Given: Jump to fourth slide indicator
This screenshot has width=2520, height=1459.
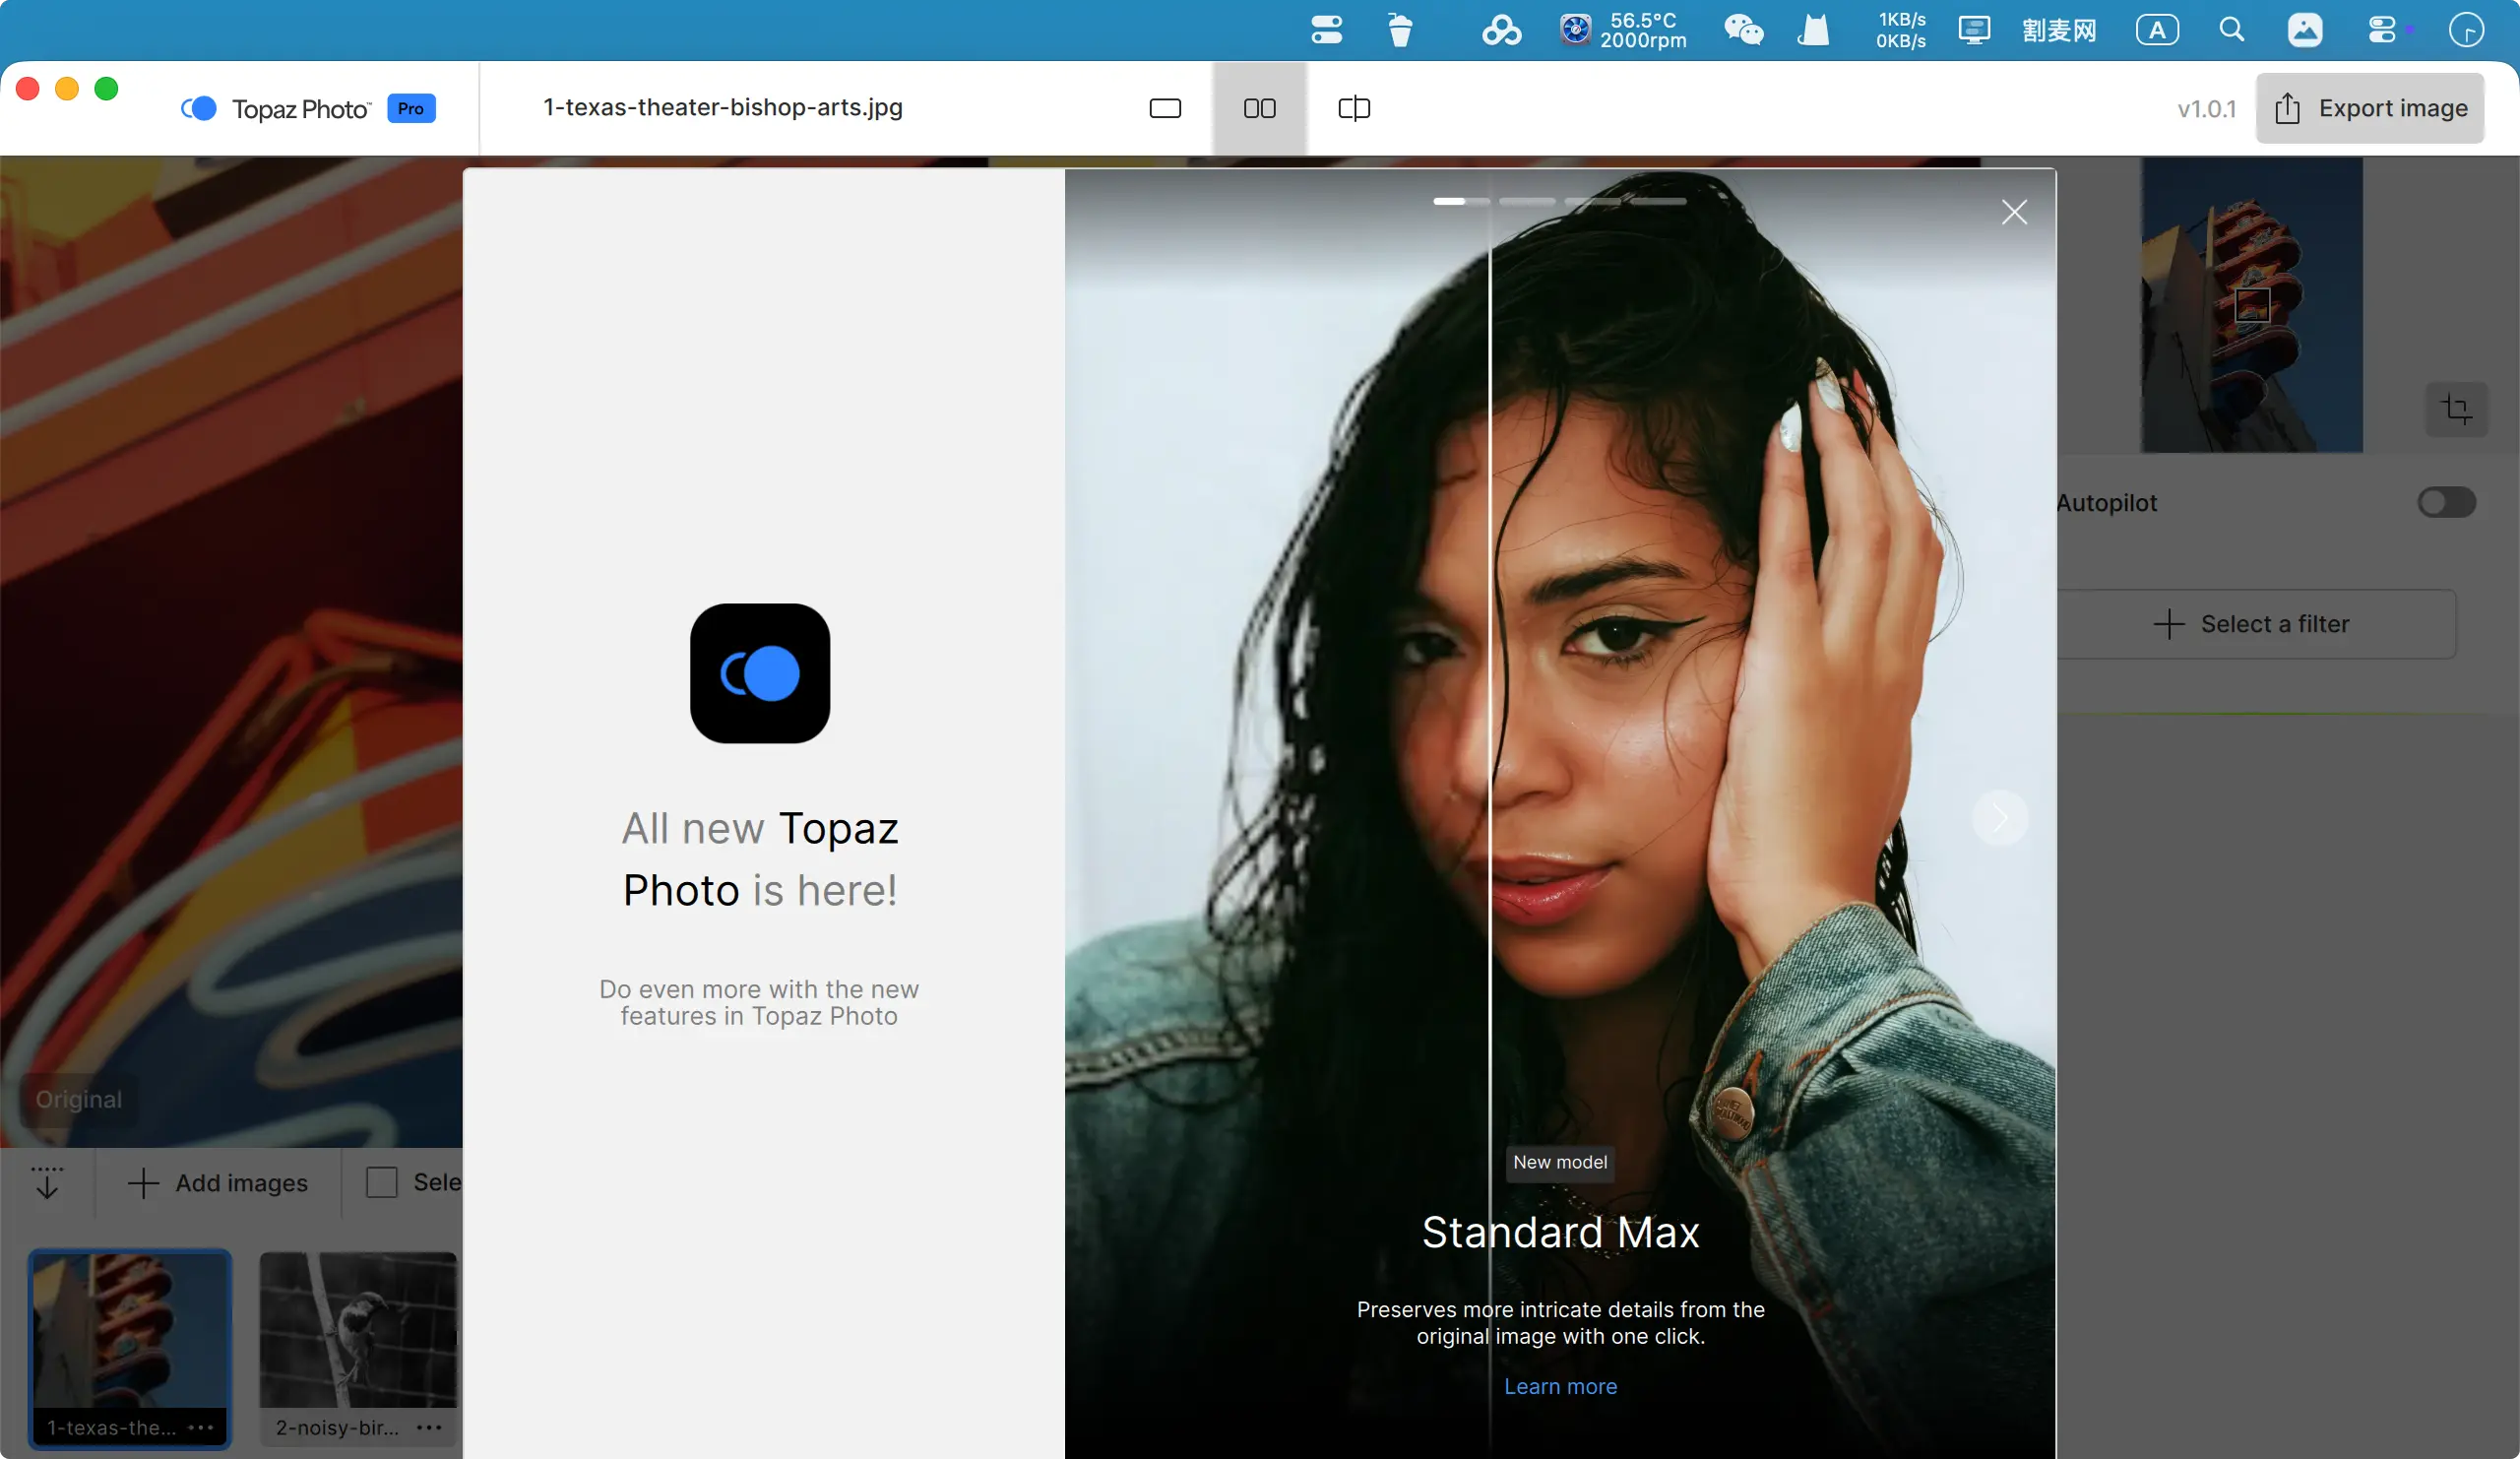Looking at the screenshot, I should [1657, 202].
